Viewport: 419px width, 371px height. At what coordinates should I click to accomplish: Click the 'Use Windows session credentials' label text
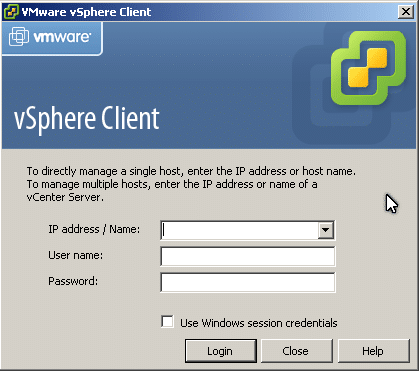(x=259, y=323)
